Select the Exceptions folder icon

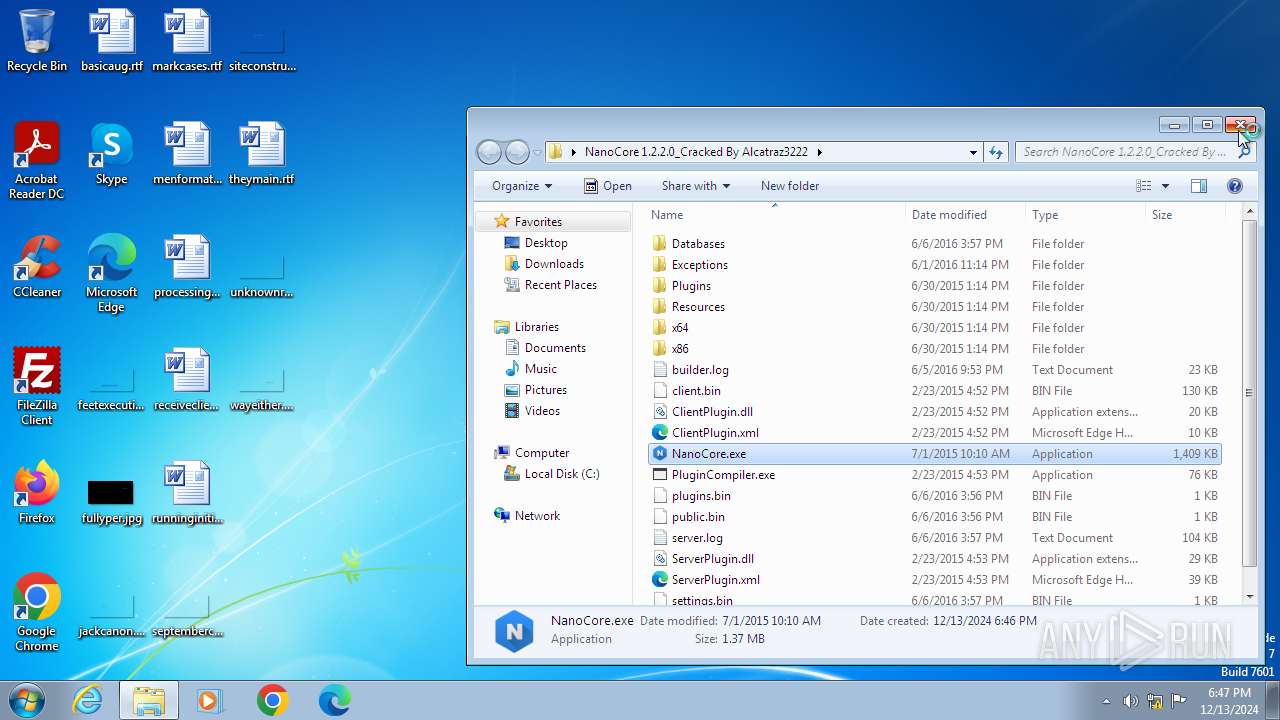click(x=659, y=265)
